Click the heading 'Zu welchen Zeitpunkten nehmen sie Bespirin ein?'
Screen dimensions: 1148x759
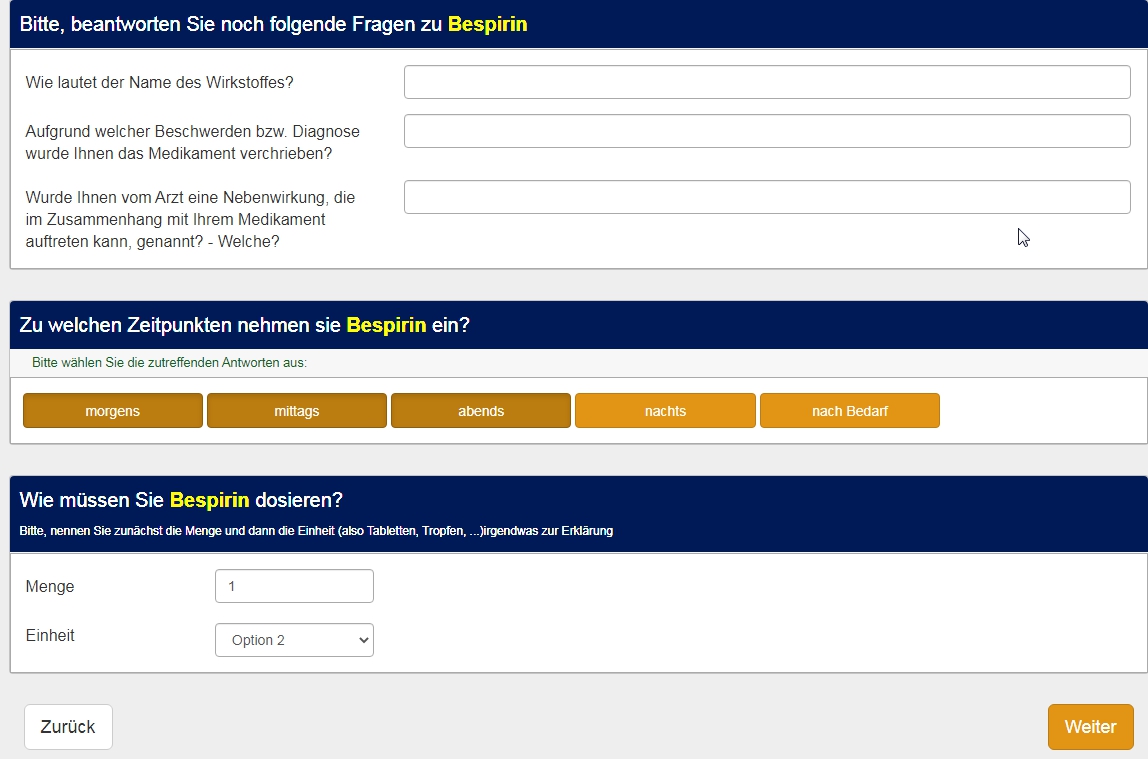pos(245,325)
